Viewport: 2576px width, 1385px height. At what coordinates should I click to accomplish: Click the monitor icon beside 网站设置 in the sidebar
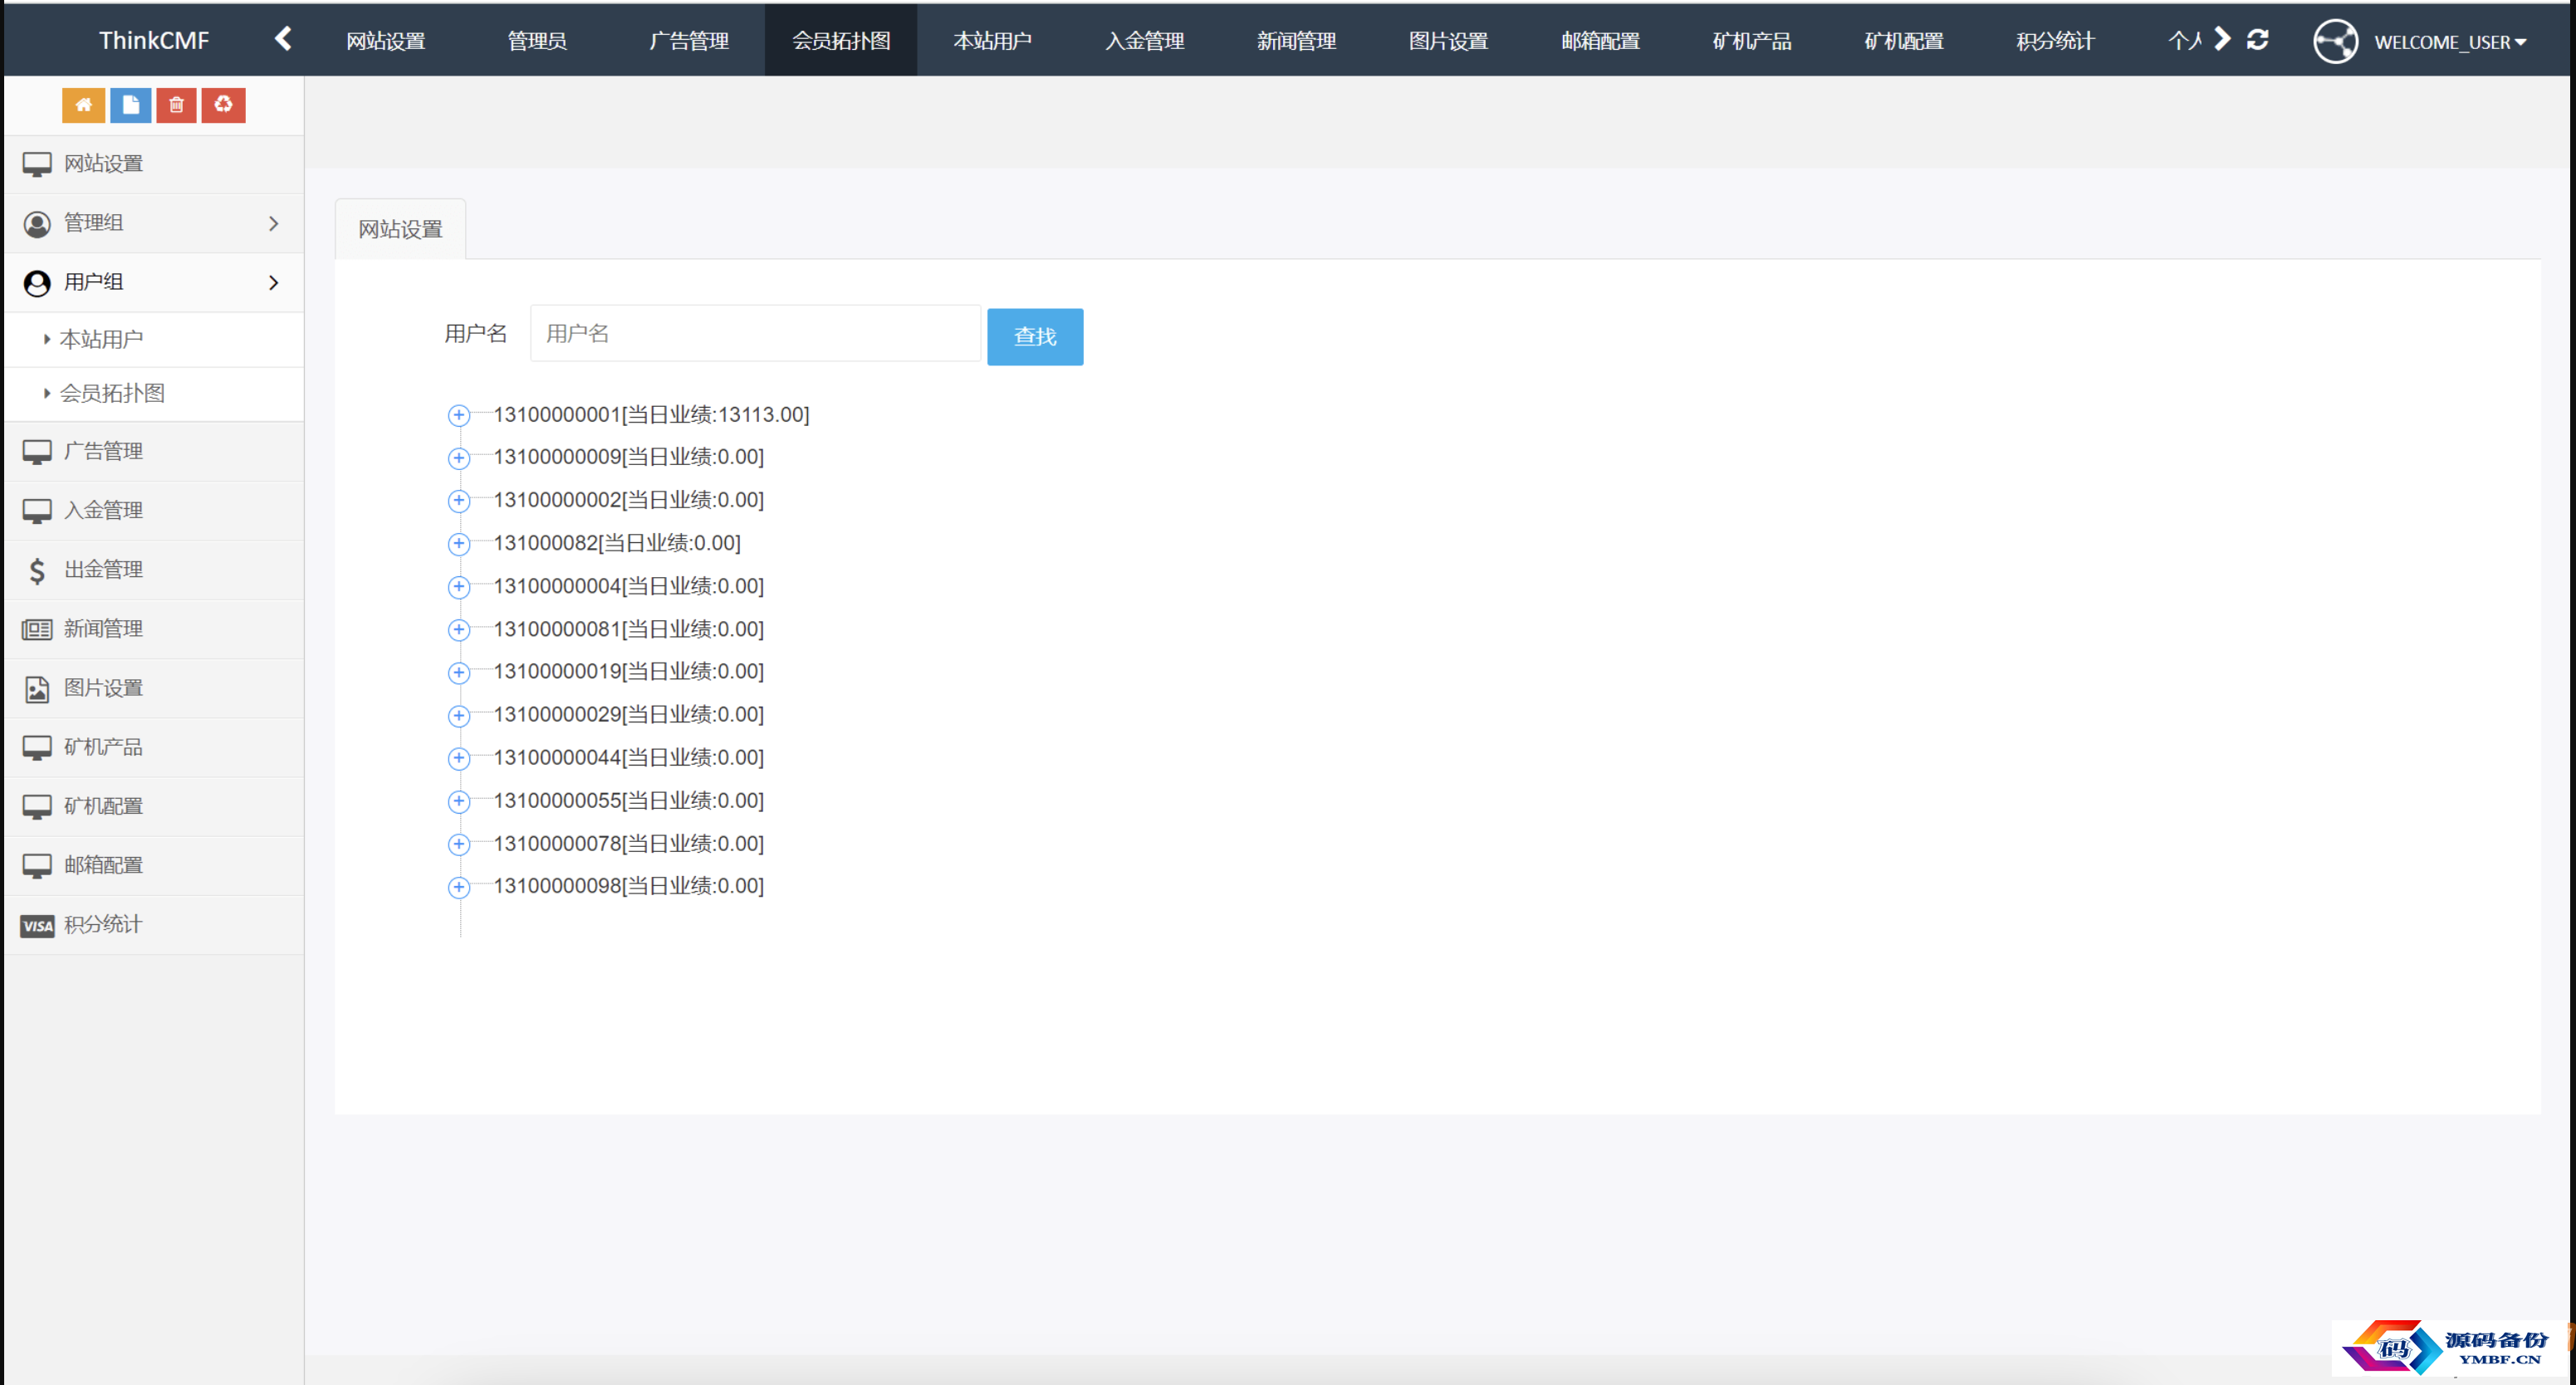37,164
